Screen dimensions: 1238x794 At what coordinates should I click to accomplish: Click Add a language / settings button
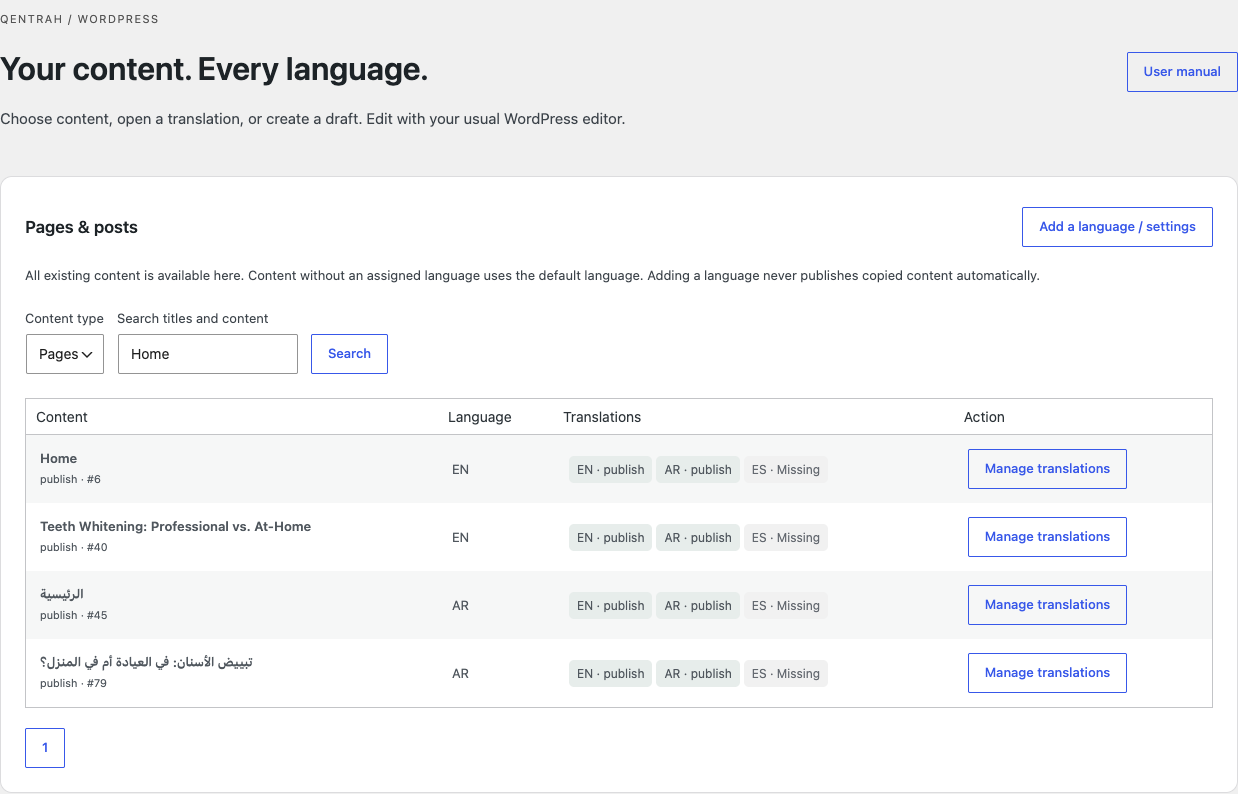pos(1117,227)
